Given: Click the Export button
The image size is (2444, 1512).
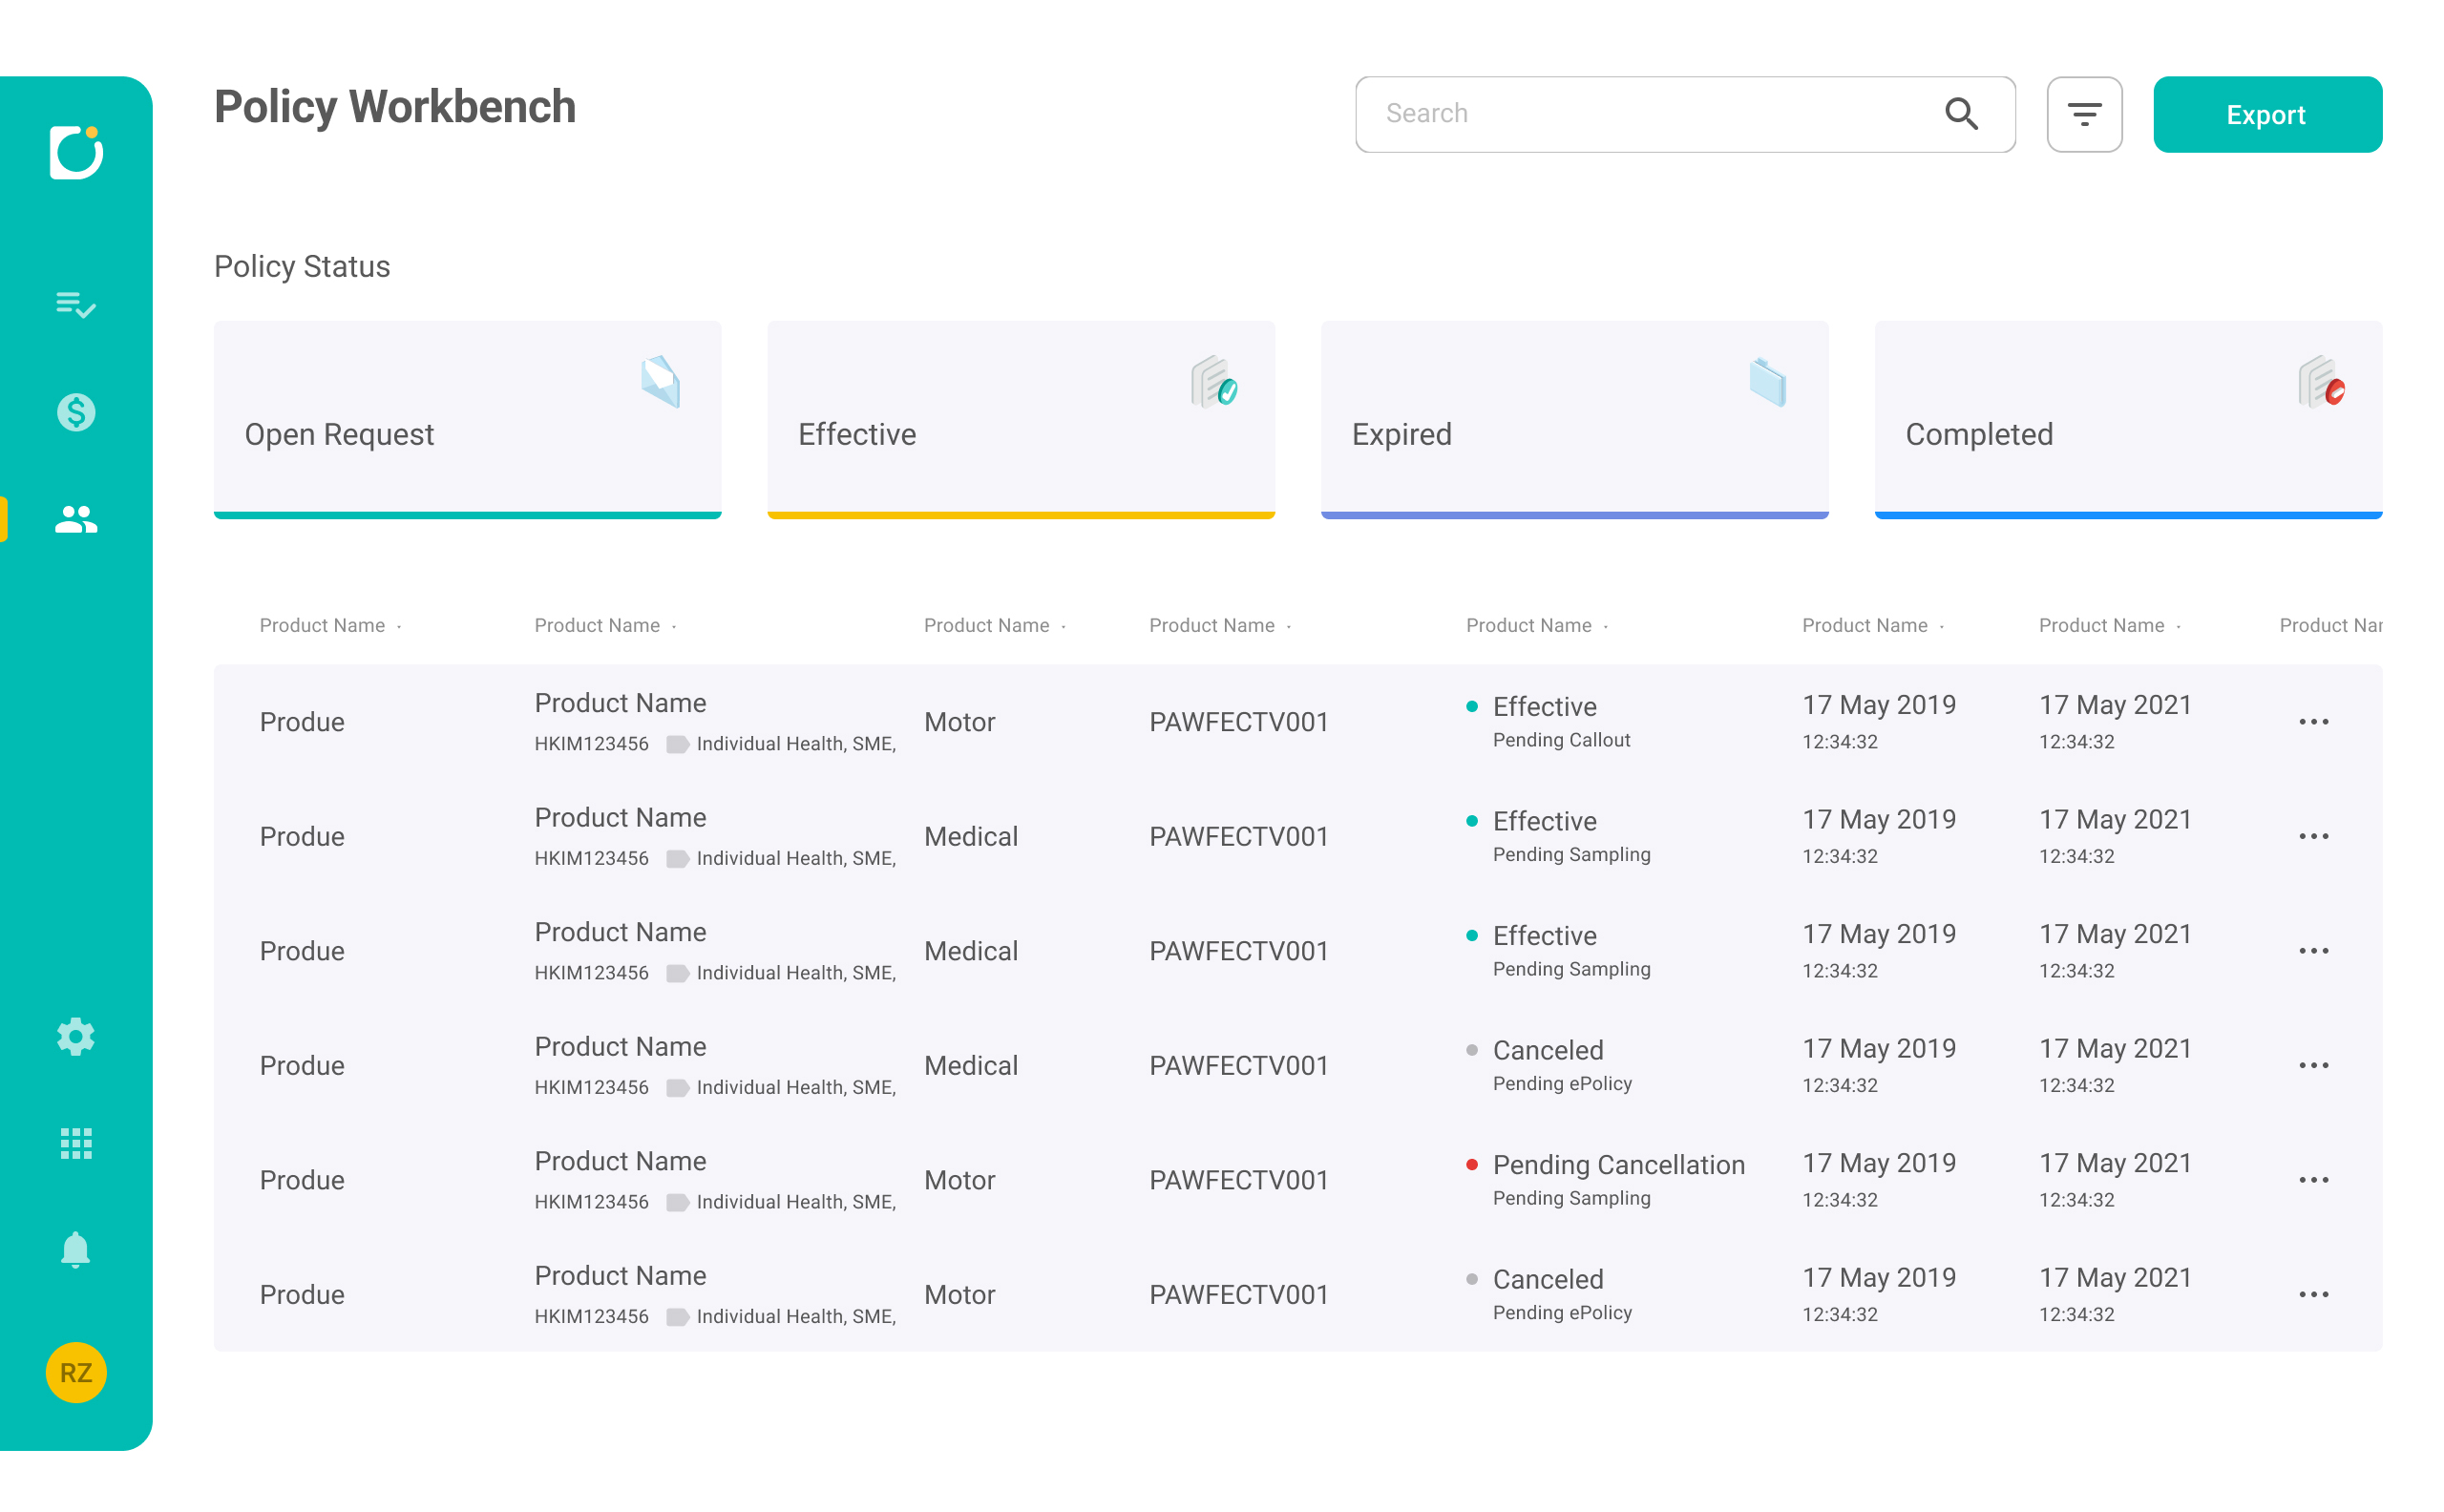Looking at the screenshot, I should pyautogui.click(x=2267, y=114).
